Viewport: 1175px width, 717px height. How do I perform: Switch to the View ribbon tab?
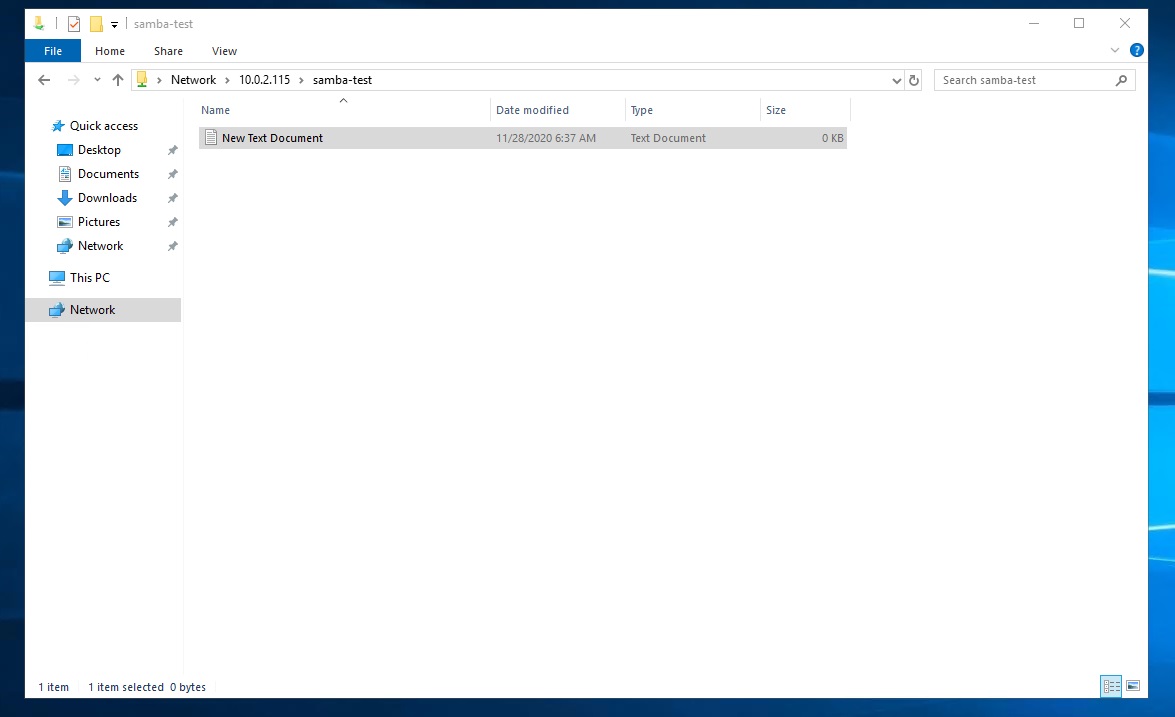224,51
